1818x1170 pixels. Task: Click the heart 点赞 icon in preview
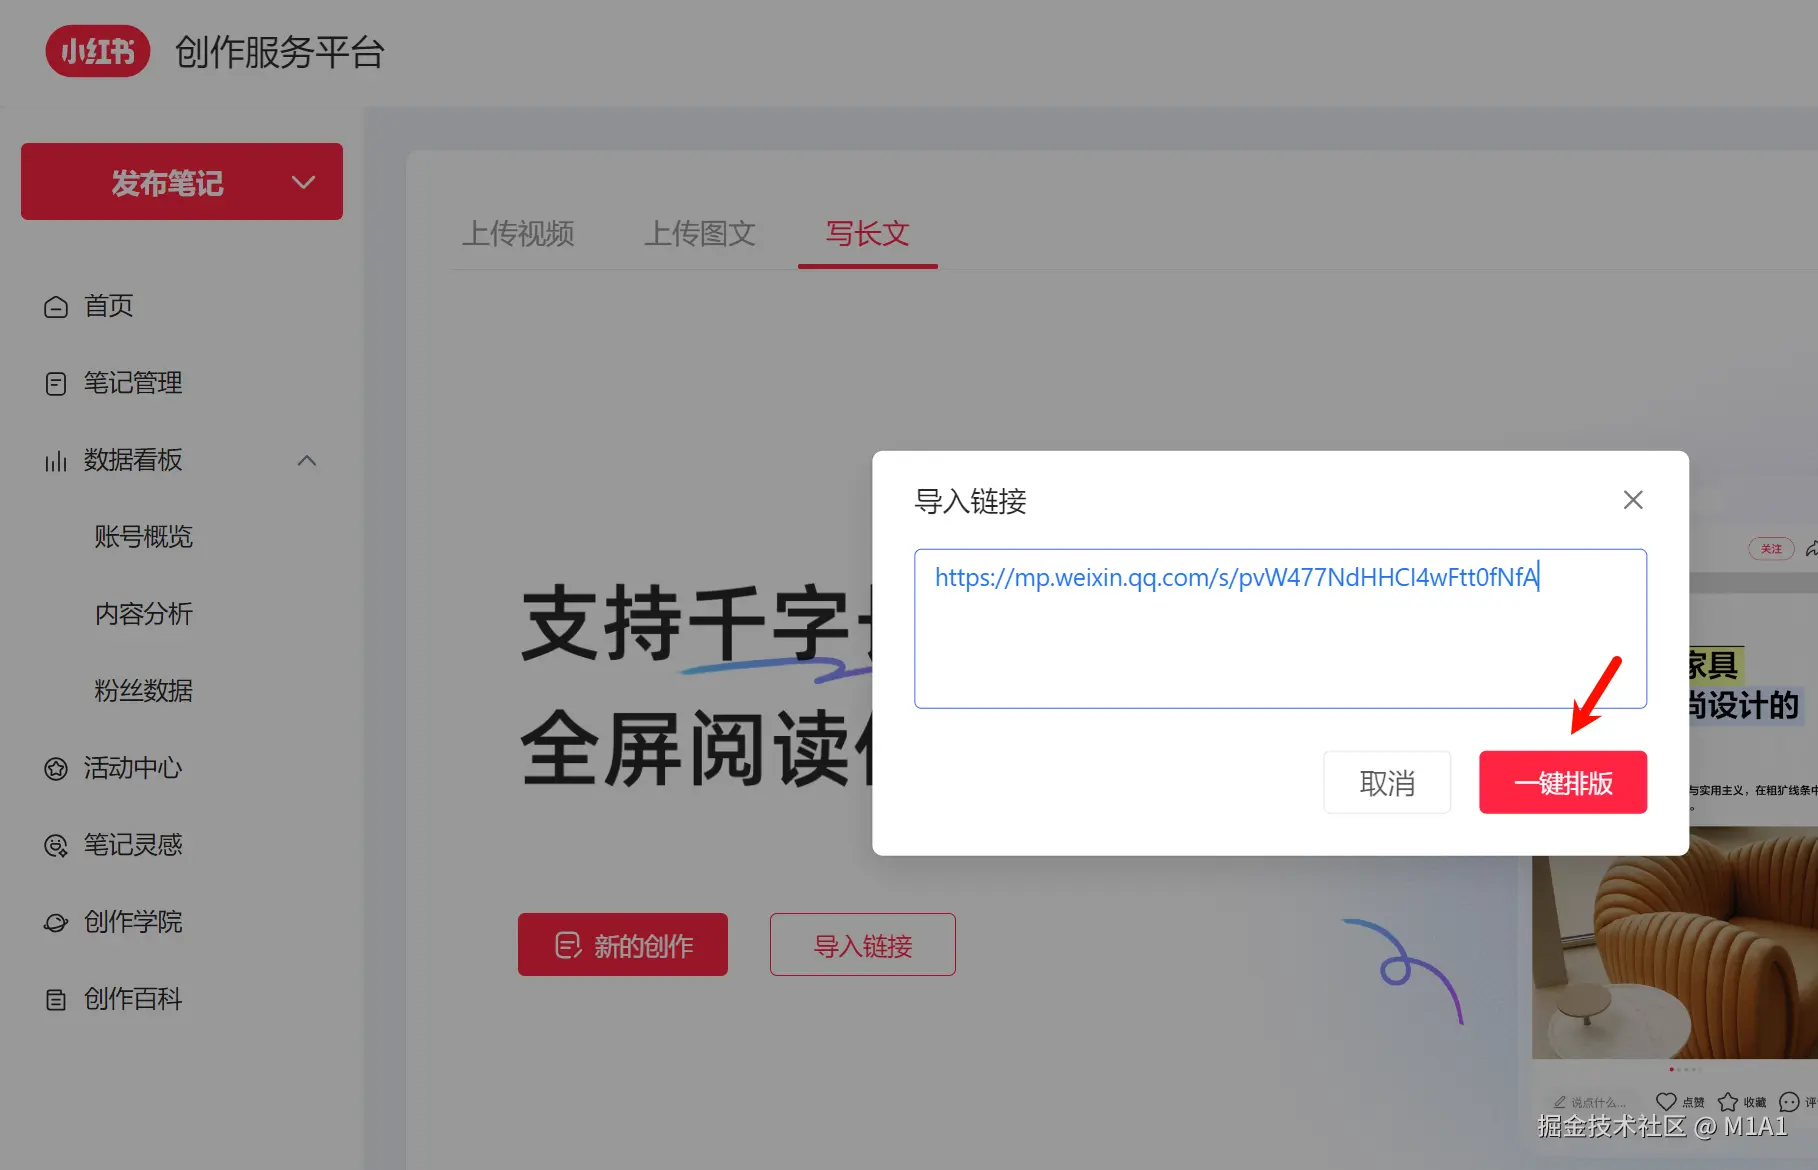(1666, 1102)
